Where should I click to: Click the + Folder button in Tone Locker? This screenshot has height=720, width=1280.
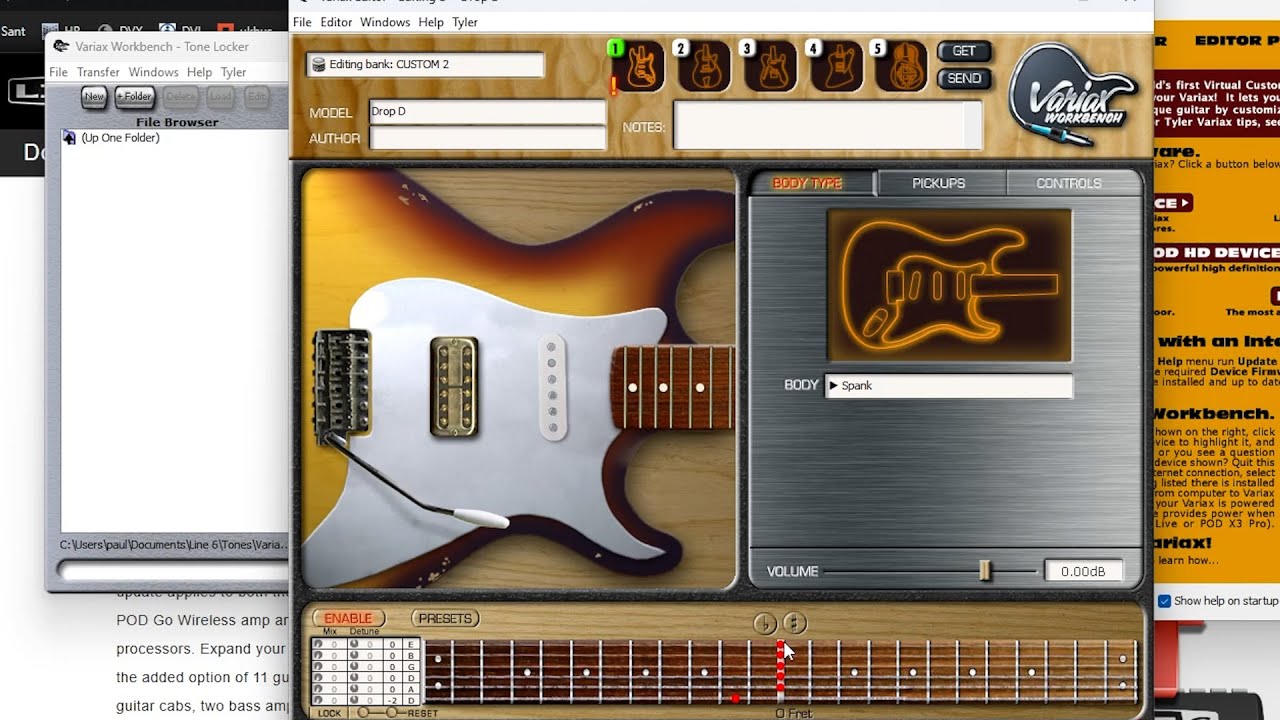point(134,97)
